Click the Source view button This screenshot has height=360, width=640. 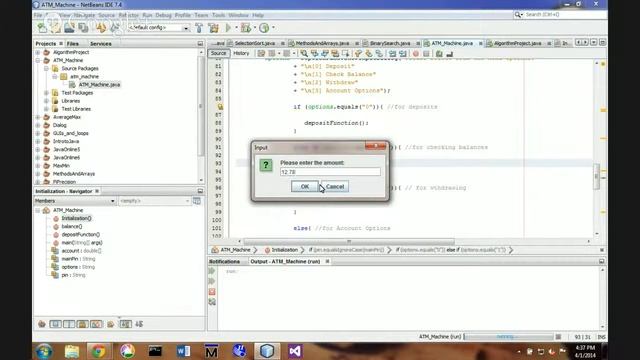coord(218,53)
